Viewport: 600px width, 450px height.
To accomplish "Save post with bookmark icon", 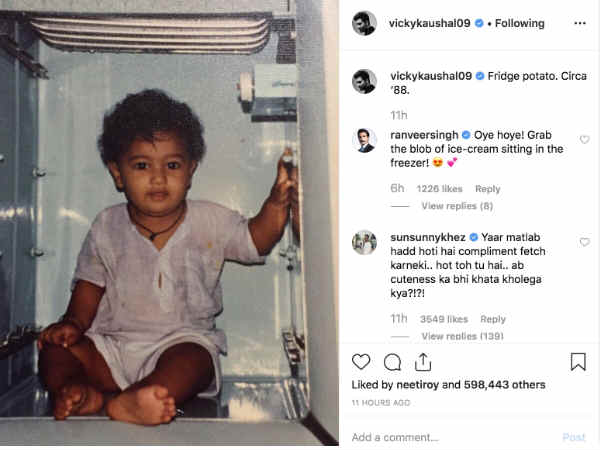I will 578,362.
